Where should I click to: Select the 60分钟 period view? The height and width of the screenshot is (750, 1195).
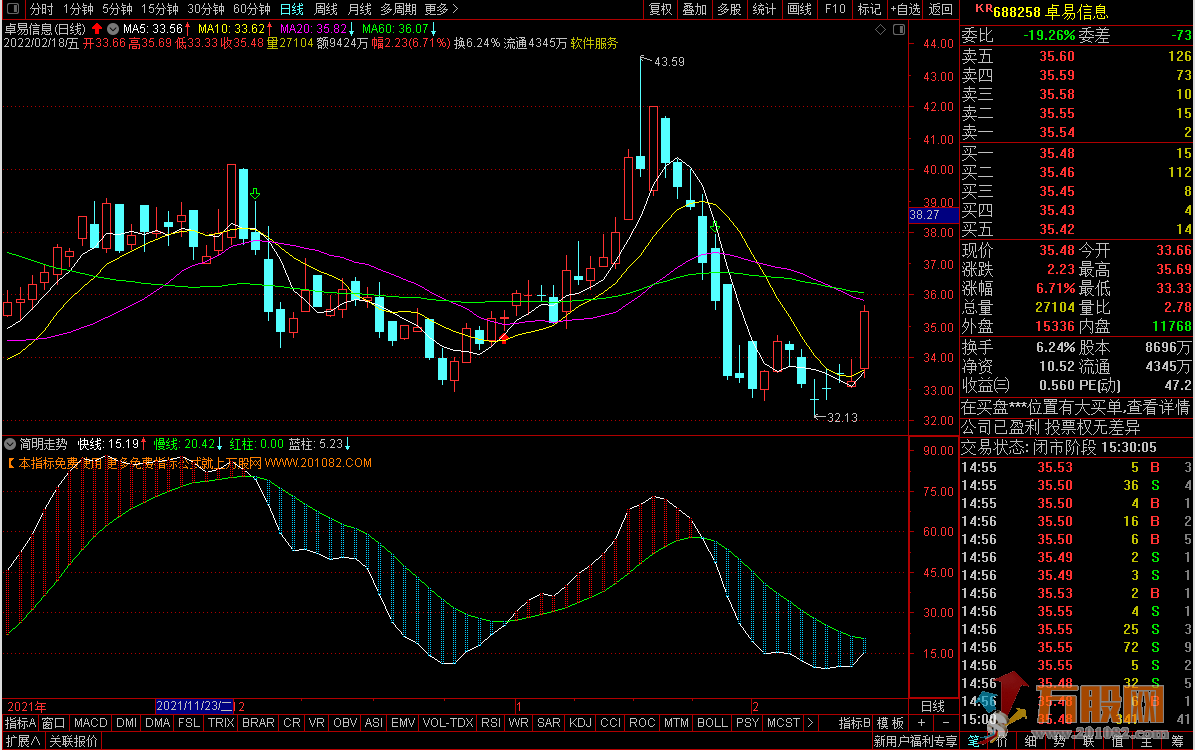click(251, 9)
